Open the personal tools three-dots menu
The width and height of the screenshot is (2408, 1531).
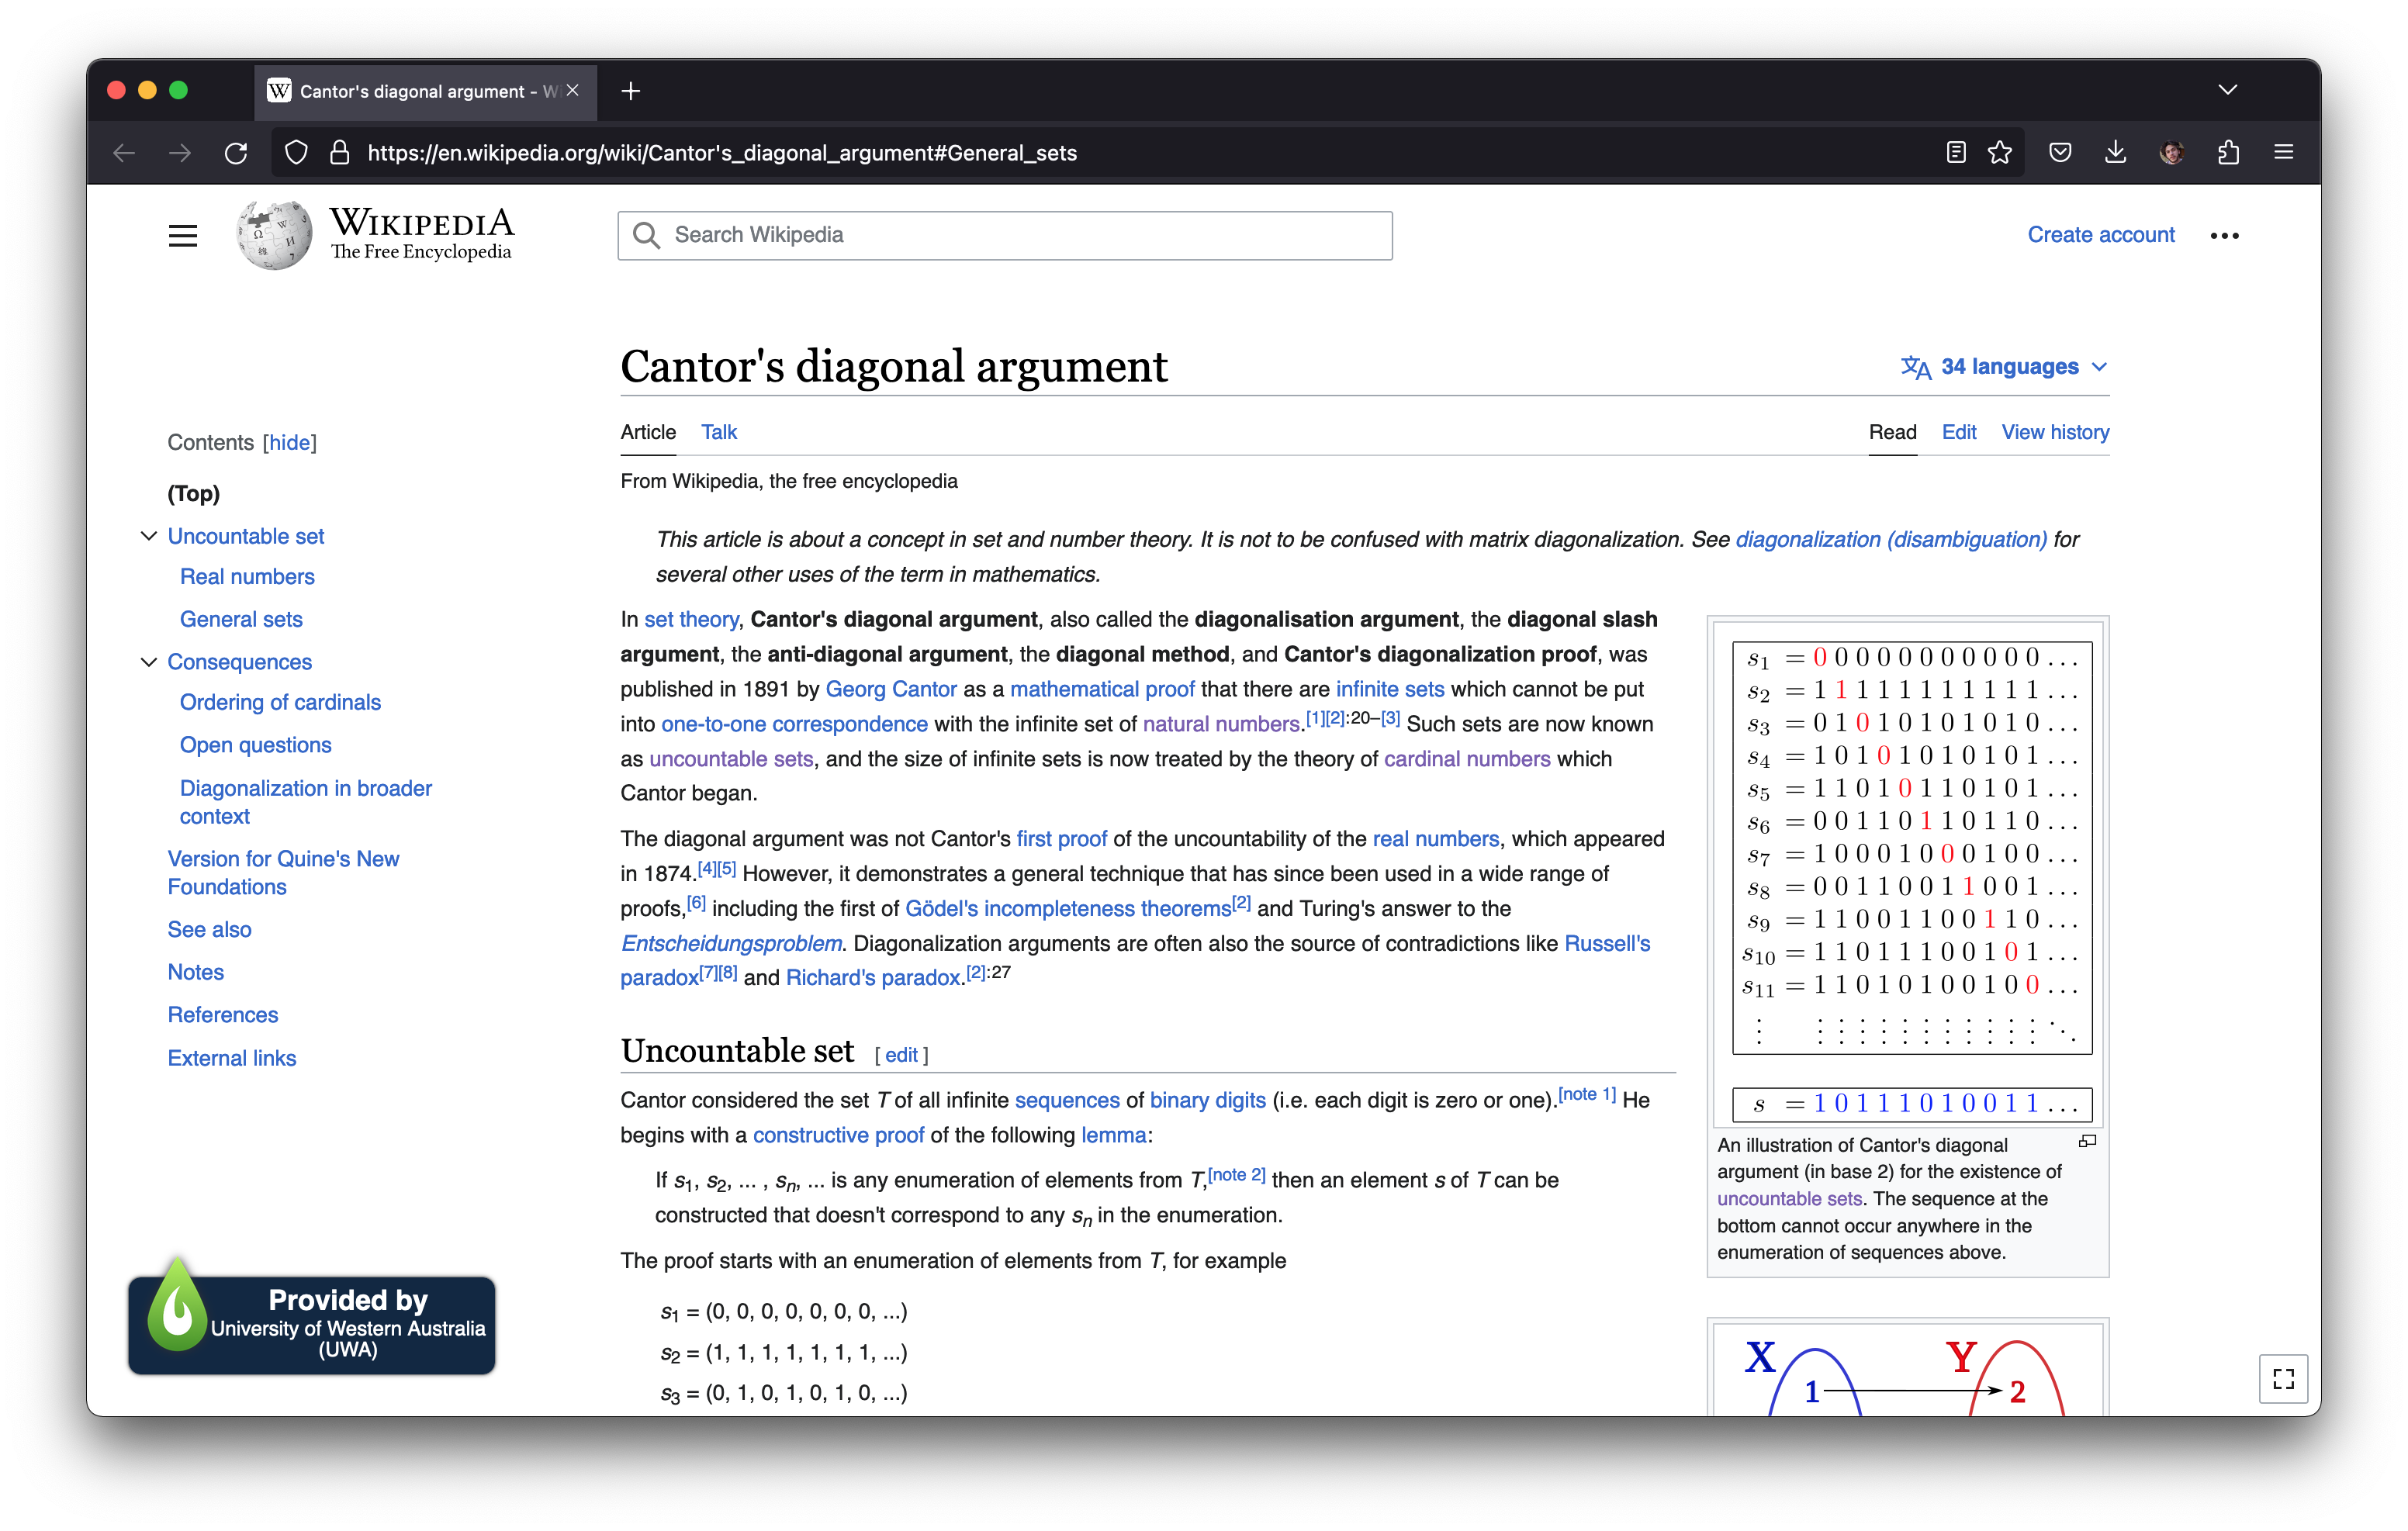(2225, 235)
